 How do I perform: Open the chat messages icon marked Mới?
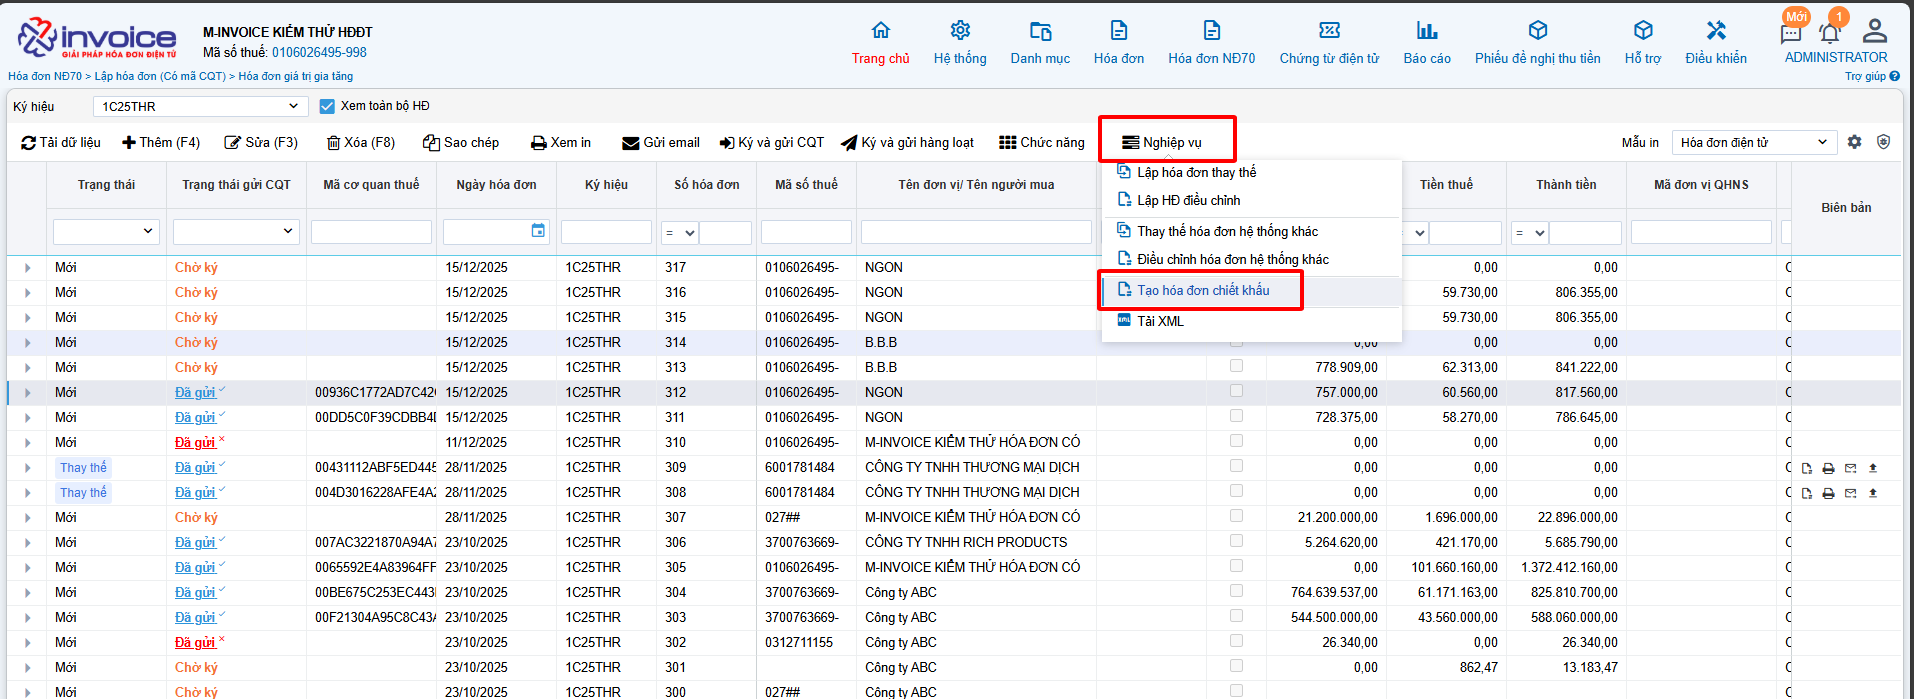pyautogui.click(x=1790, y=33)
